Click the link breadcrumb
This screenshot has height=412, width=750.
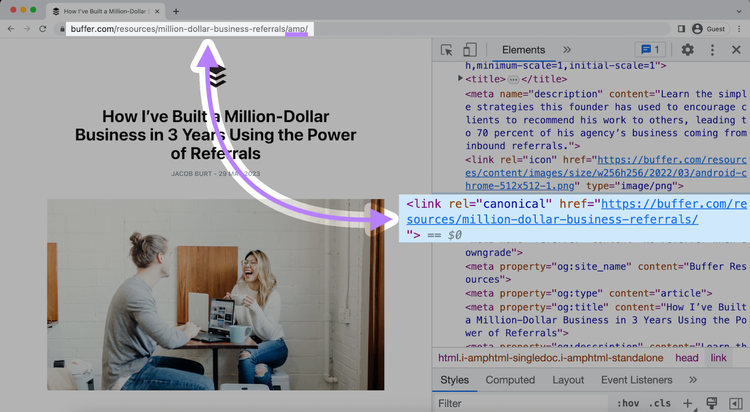click(718, 358)
